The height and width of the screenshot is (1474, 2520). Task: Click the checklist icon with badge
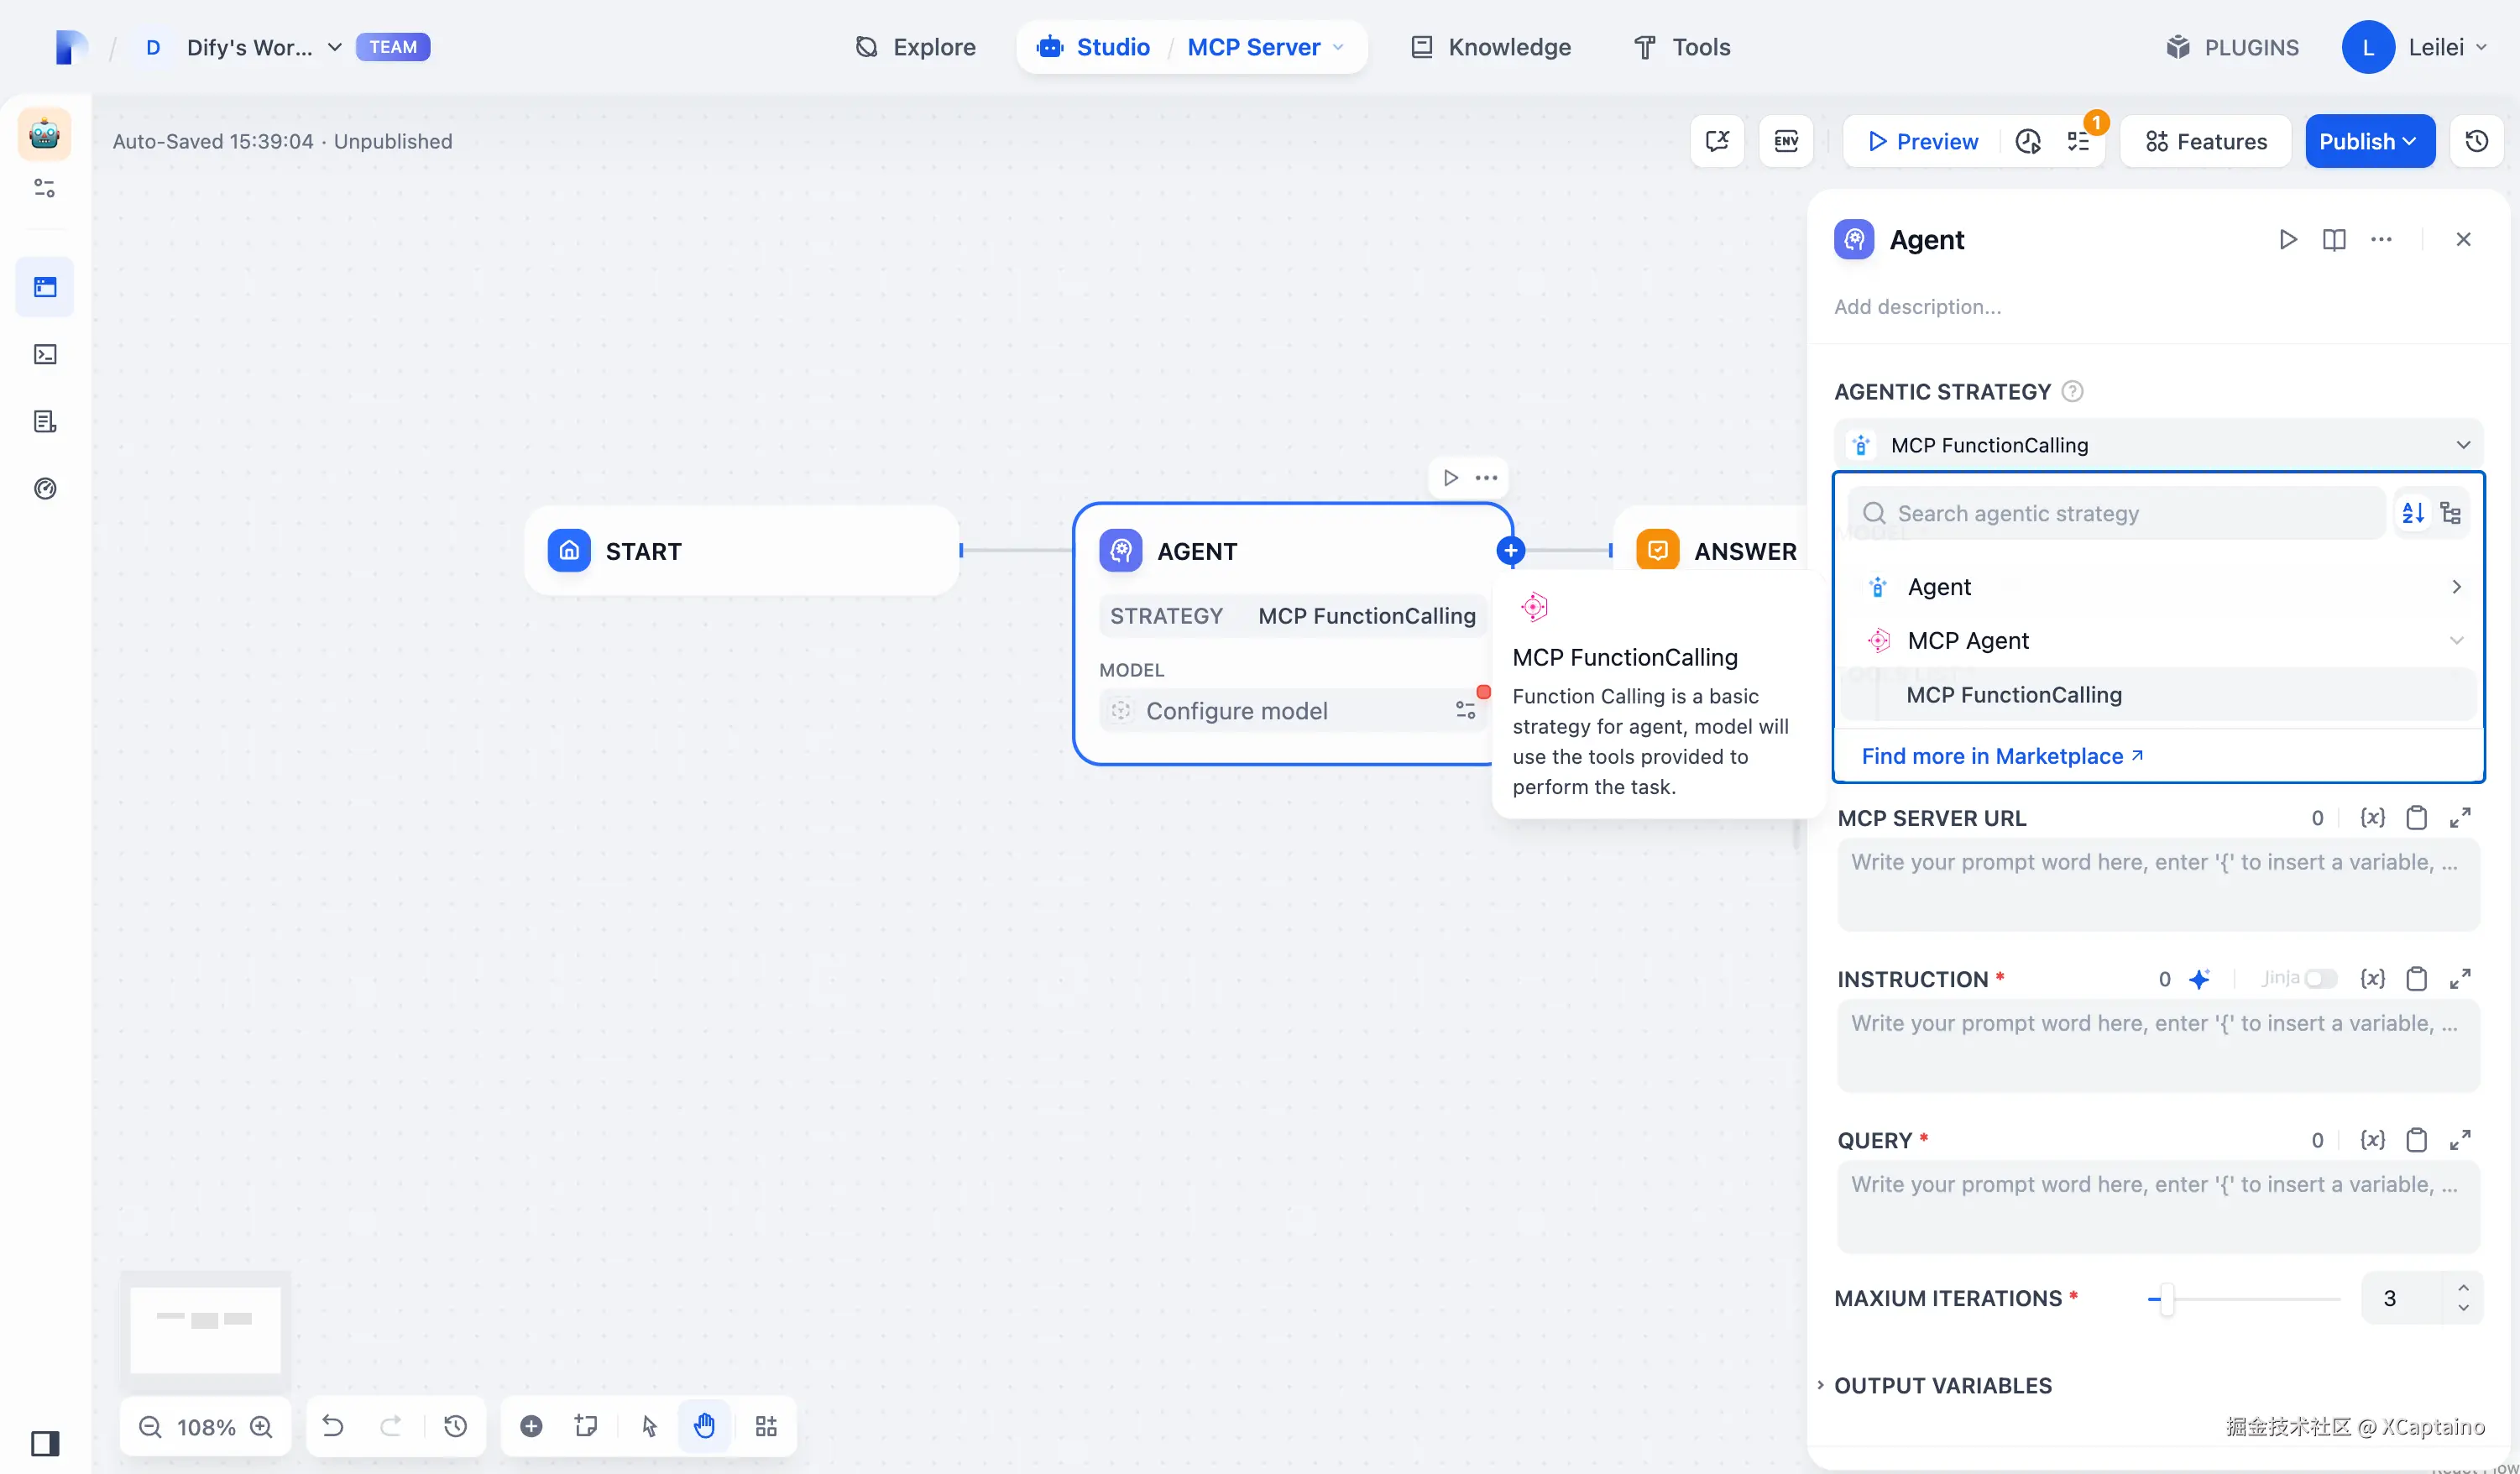pos(2079,141)
